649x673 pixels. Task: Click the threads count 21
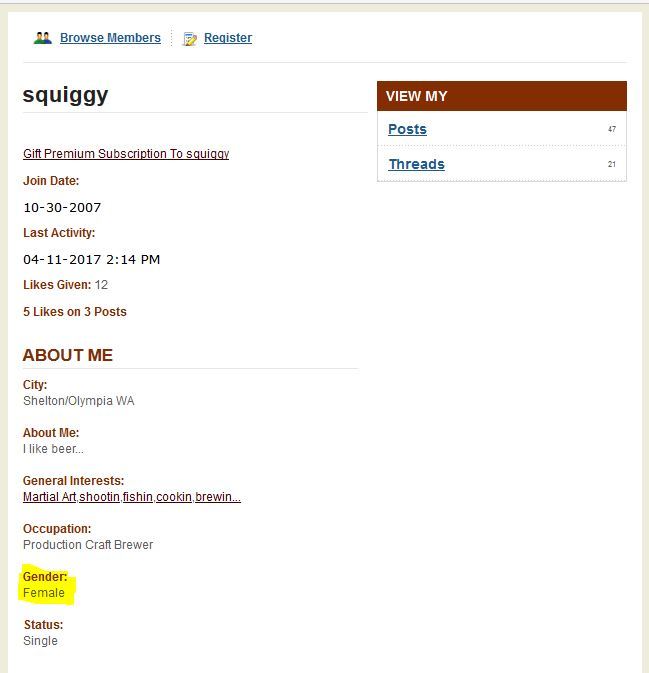tap(612, 164)
